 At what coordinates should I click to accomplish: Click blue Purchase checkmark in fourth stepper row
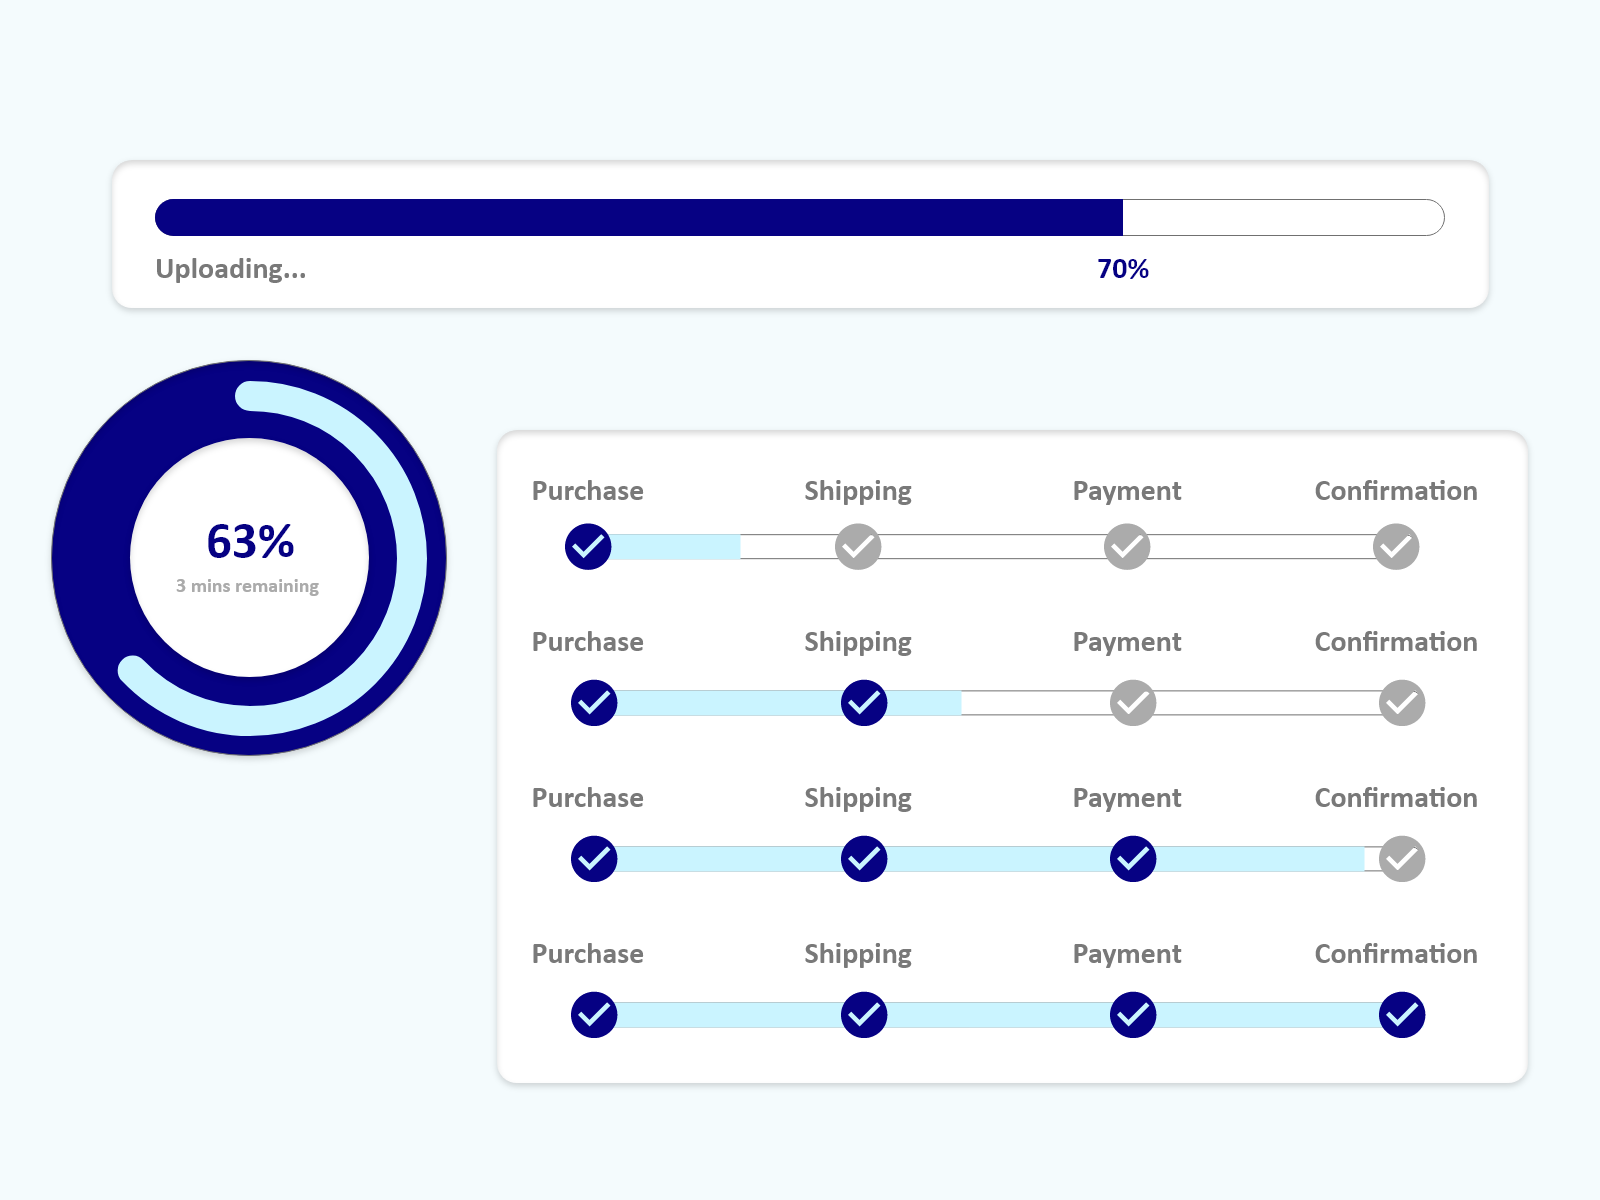point(594,1015)
